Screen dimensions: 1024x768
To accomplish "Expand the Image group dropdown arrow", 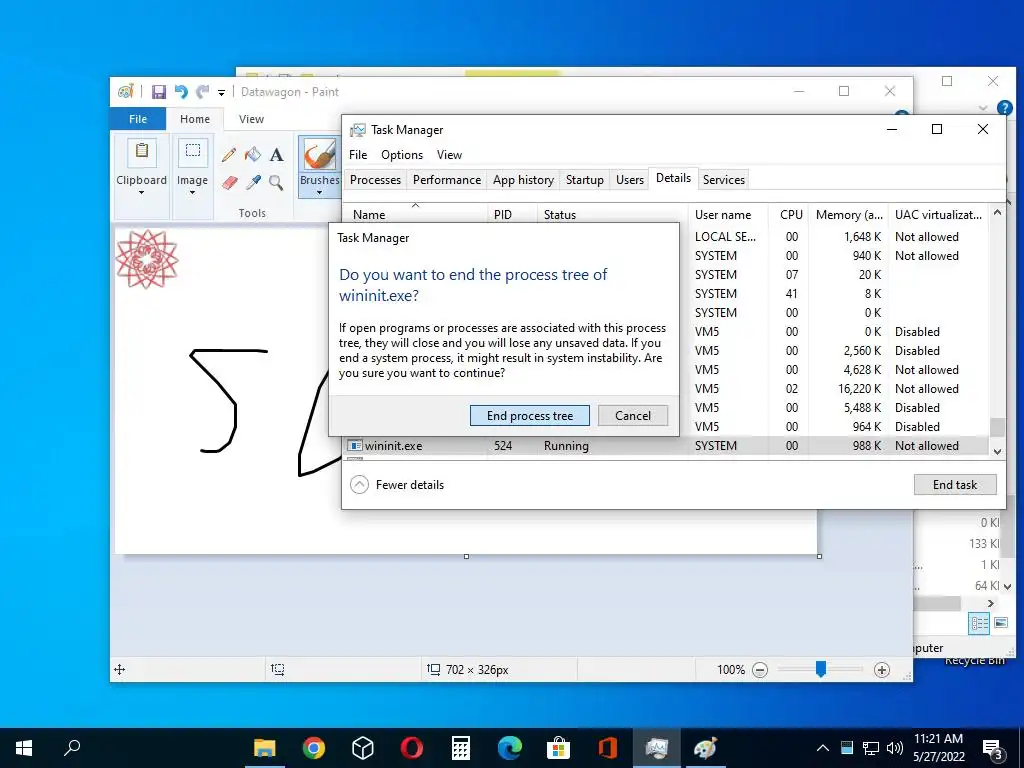I will click(x=193, y=193).
